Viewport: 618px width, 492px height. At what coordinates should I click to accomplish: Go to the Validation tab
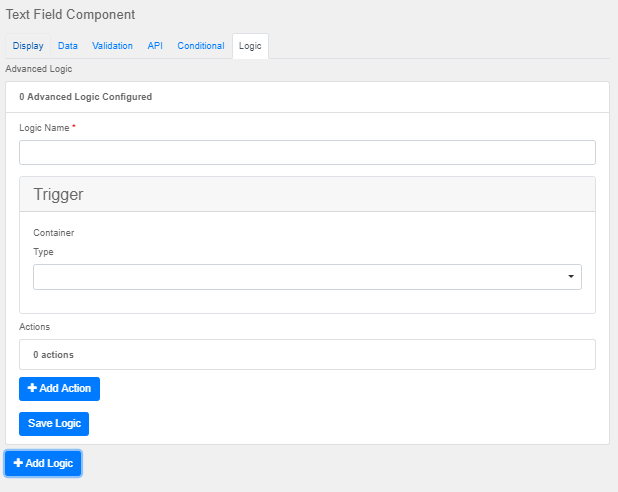click(112, 46)
